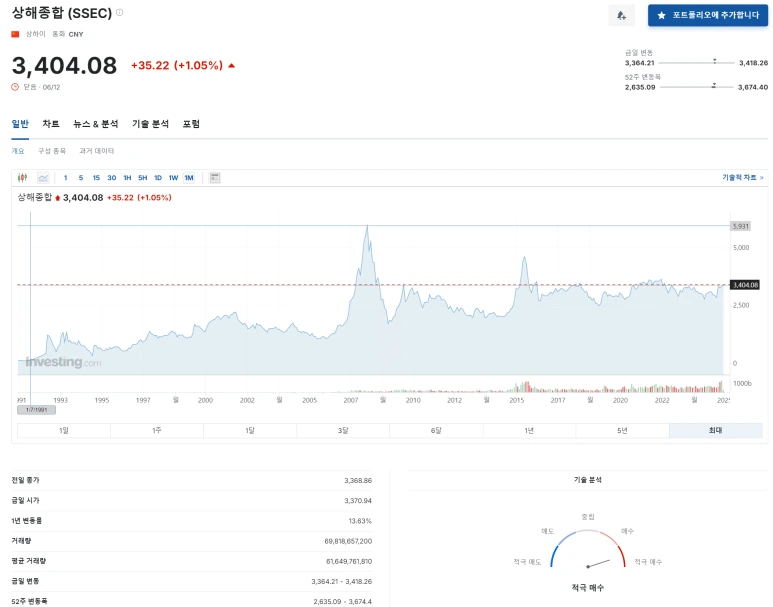Click the 평균 거래량 value 61,649,761,810

pyautogui.click(x=349, y=561)
